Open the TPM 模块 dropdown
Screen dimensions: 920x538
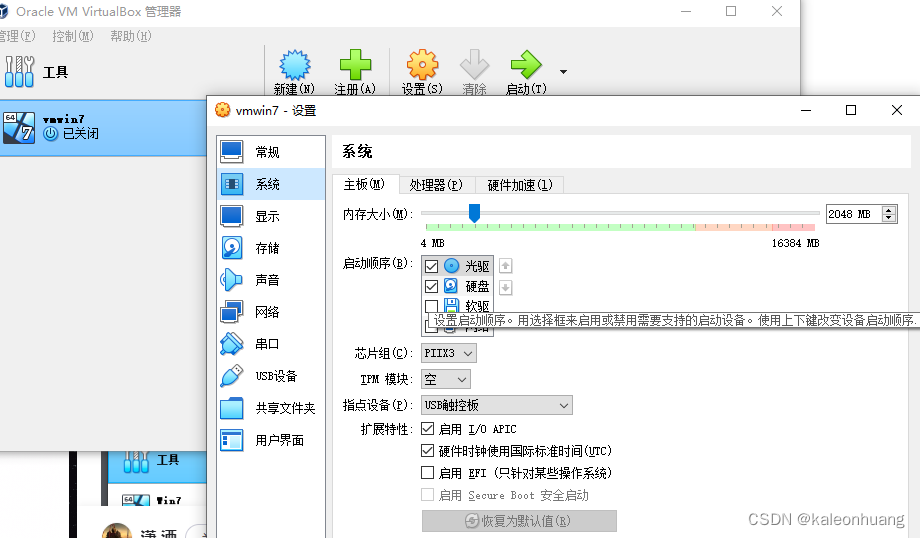(x=446, y=380)
